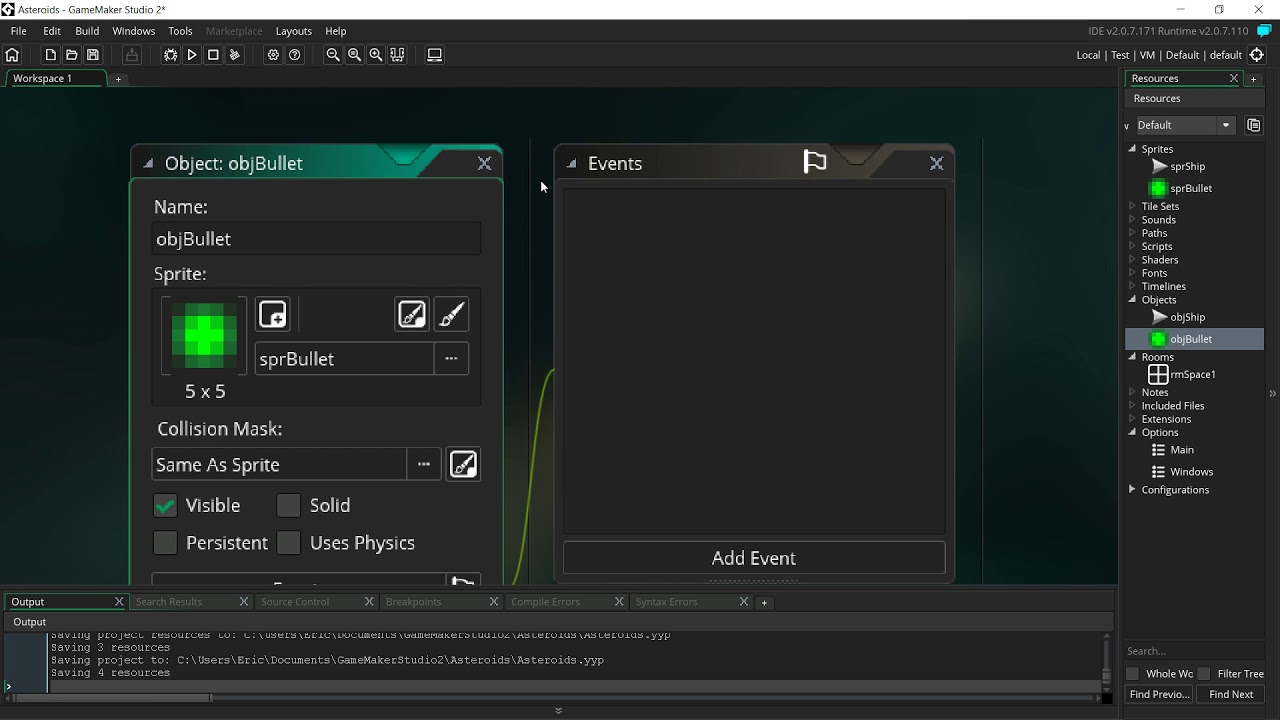The width and height of the screenshot is (1280, 720).
Task: Collapse the Options folder
Action: pos(1132,432)
